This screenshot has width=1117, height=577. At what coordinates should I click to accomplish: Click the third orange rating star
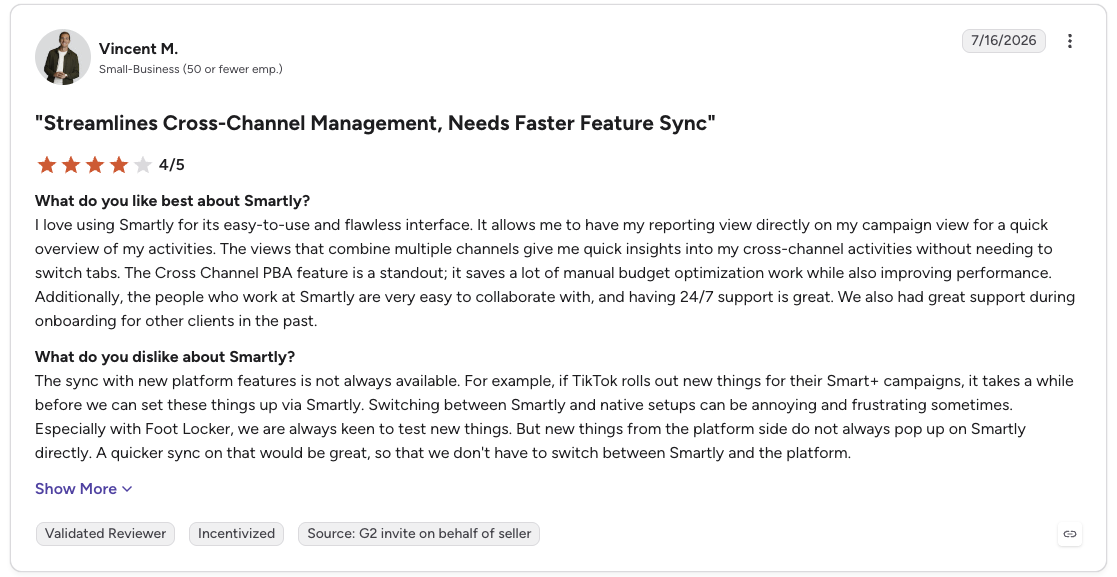pos(95,165)
